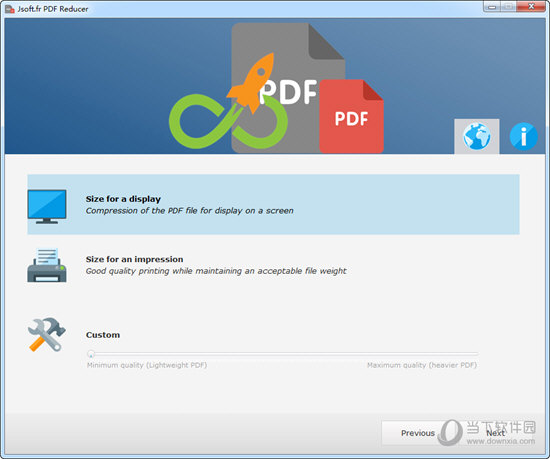This screenshot has height=459, width=550.
Task: Click 'Good quality printing' description text
Action: pyautogui.click(x=216, y=271)
